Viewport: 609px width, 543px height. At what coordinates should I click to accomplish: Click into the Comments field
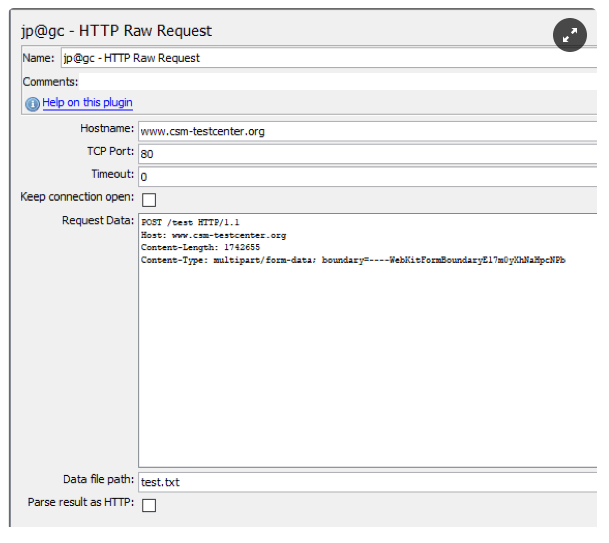(330, 81)
